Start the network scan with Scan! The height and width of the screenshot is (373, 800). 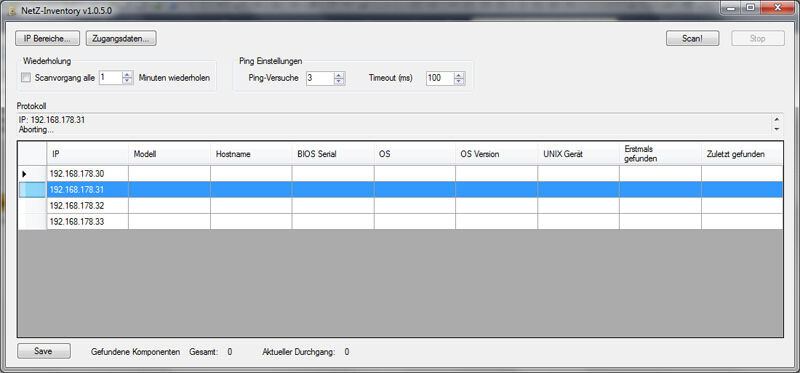click(x=692, y=38)
